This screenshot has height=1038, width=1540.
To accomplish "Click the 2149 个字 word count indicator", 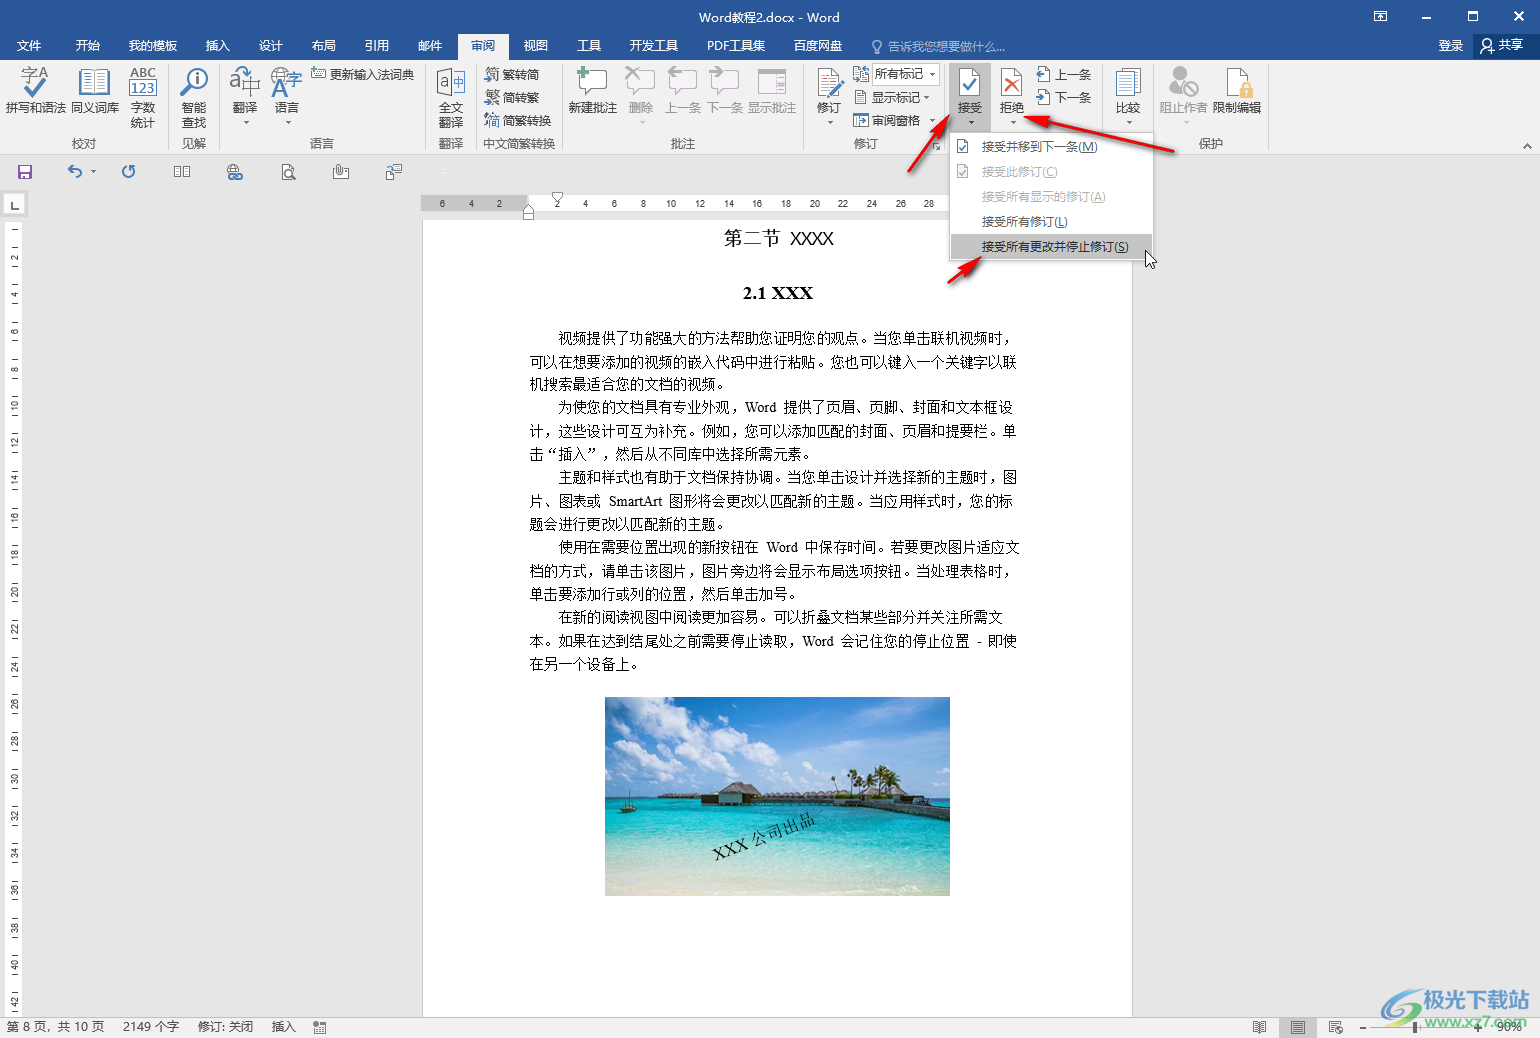I will point(151,1027).
